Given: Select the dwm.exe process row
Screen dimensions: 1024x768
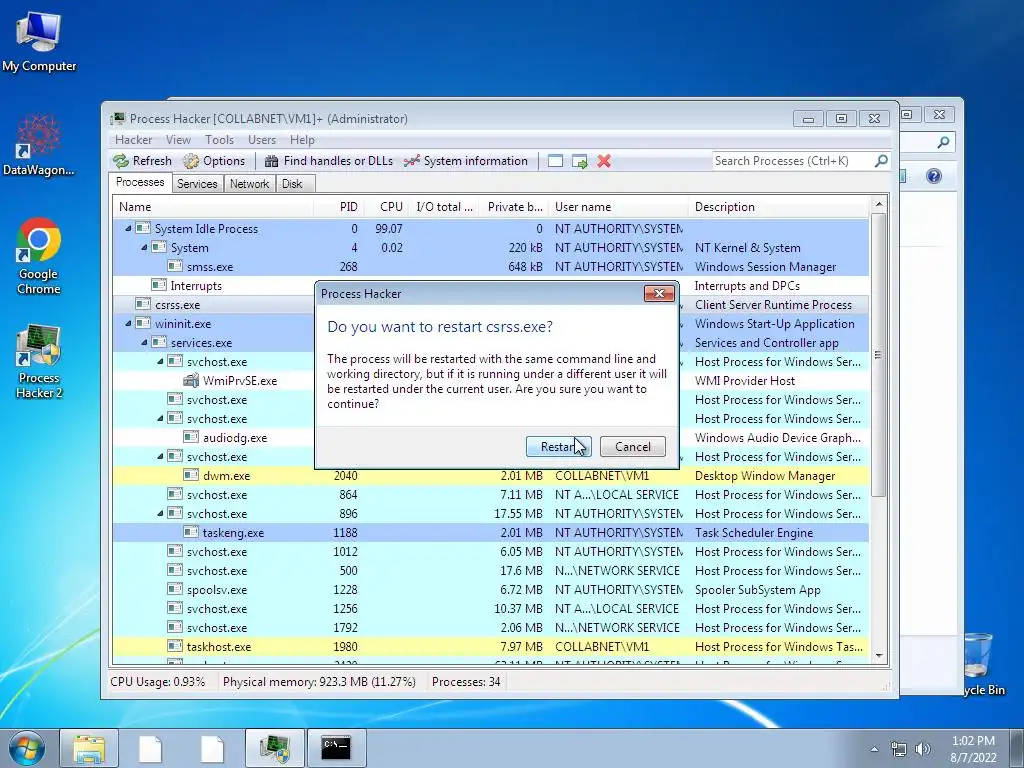Looking at the screenshot, I should click(x=491, y=475).
